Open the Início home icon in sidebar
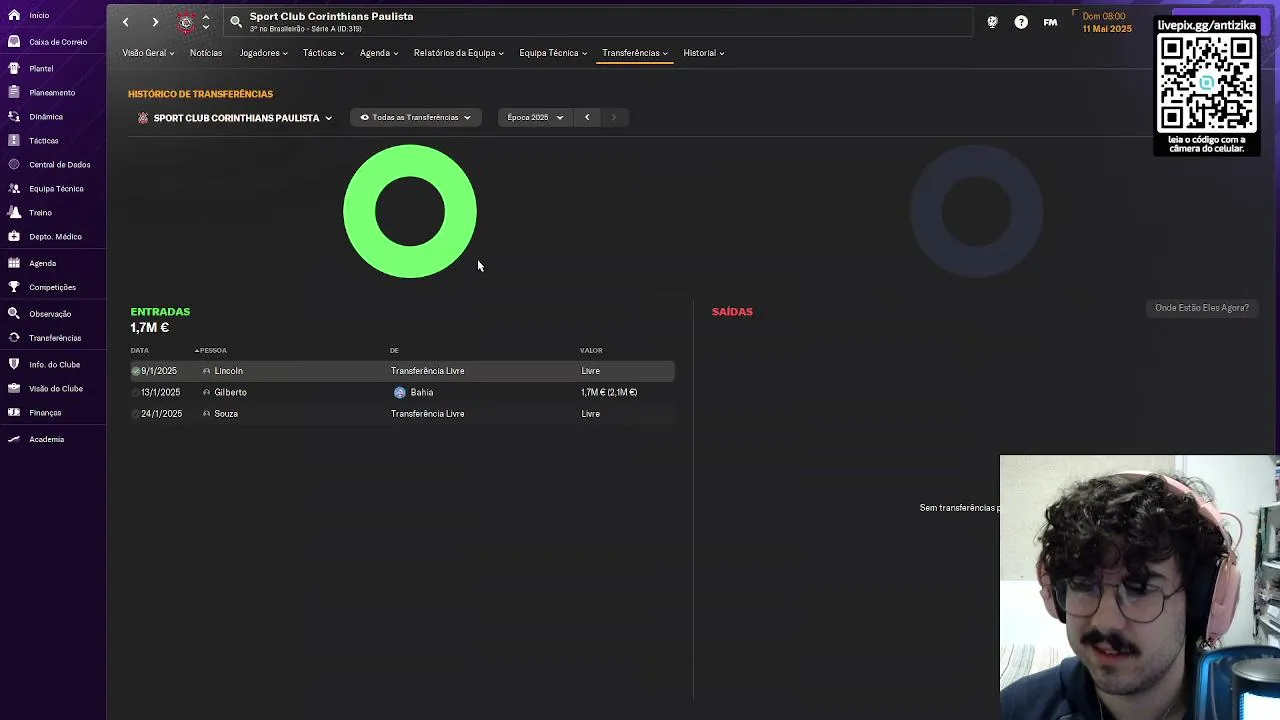This screenshot has width=1280, height=720. click(x=14, y=16)
